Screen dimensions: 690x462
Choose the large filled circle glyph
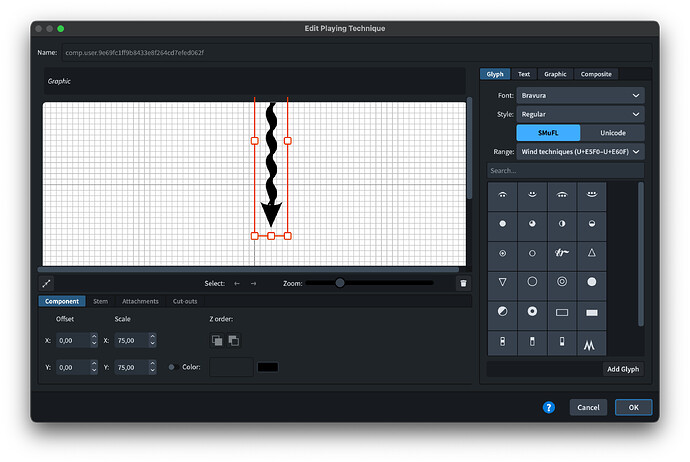click(592, 282)
